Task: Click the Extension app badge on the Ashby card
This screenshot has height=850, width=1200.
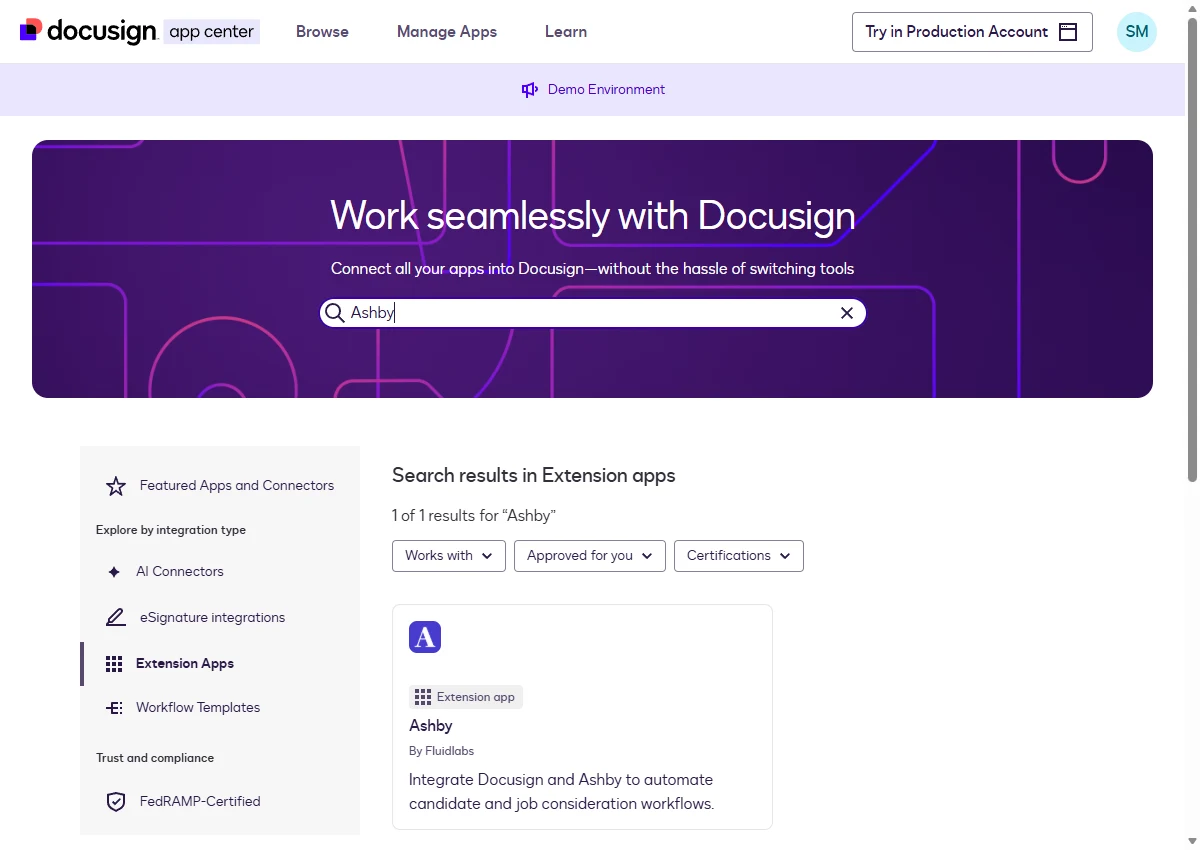Action: (x=466, y=697)
